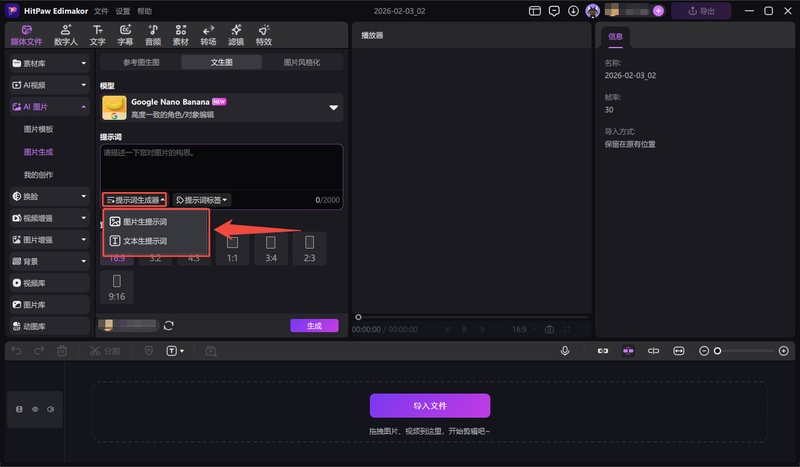Image resolution: width=800 pixels, height=467 pixels.
Task: Switch to the 图片风格化 tab
Action: (302, 62)
